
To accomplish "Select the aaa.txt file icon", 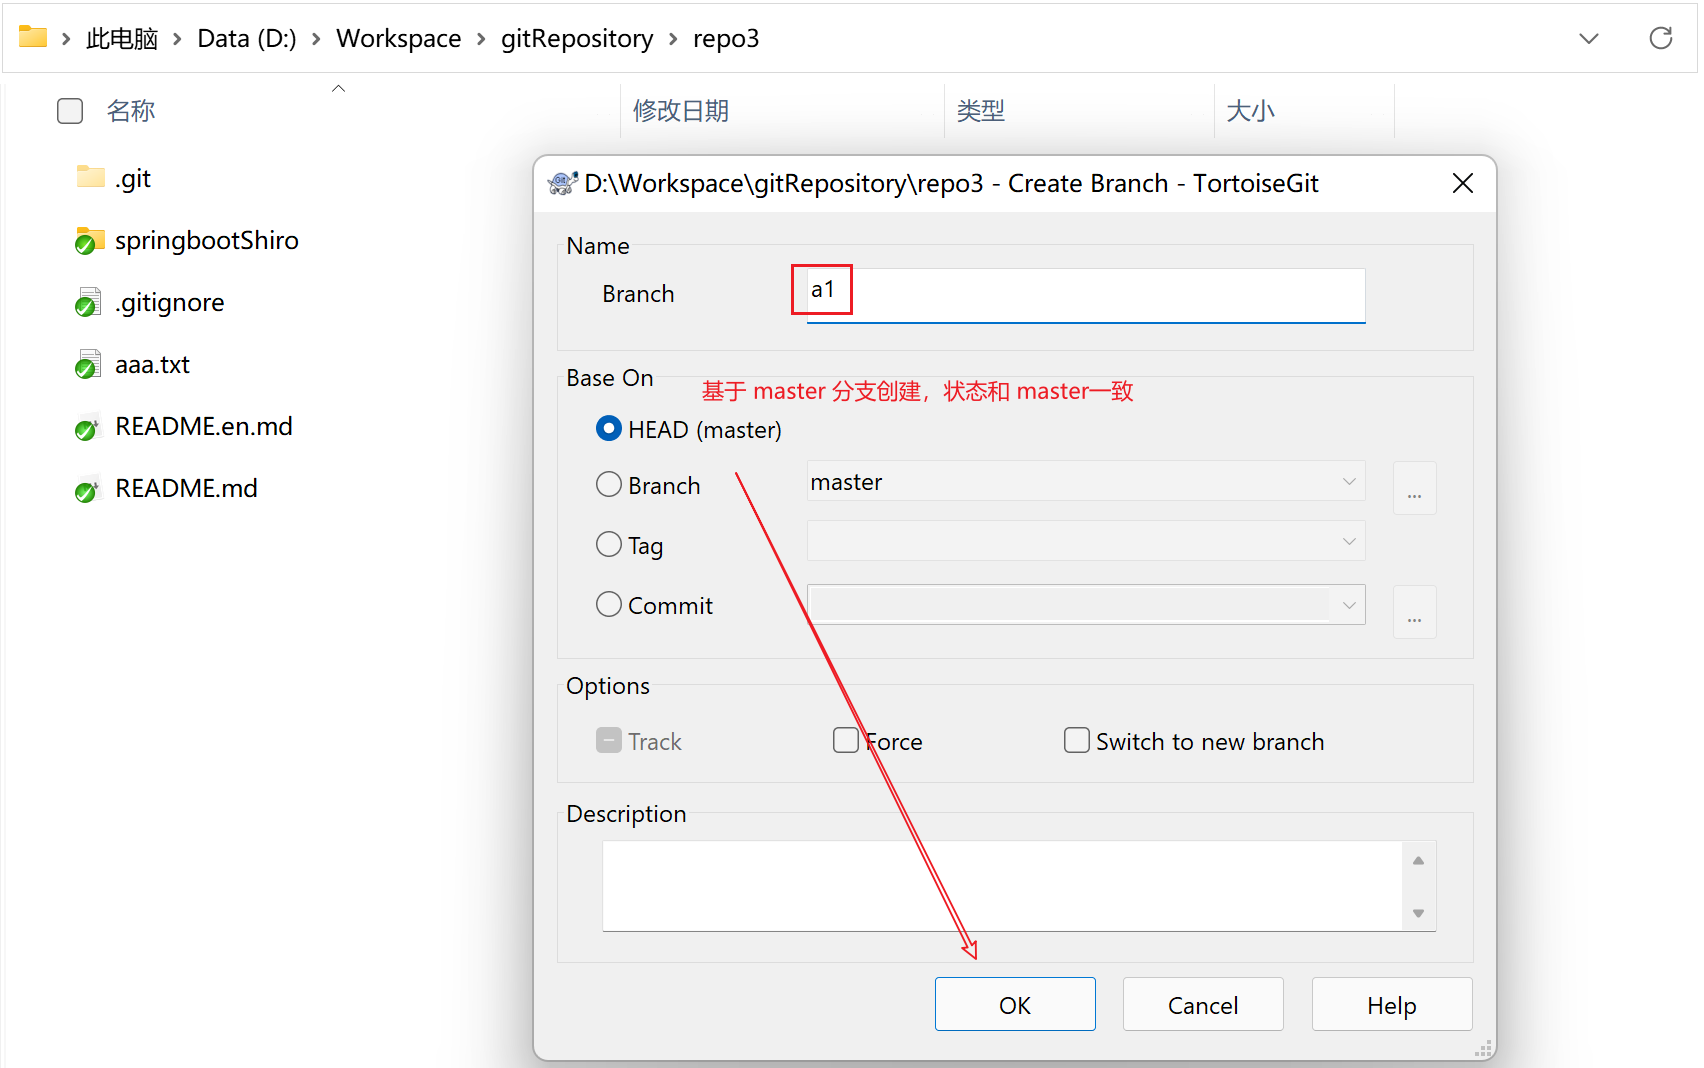I will tap(89, 365).
